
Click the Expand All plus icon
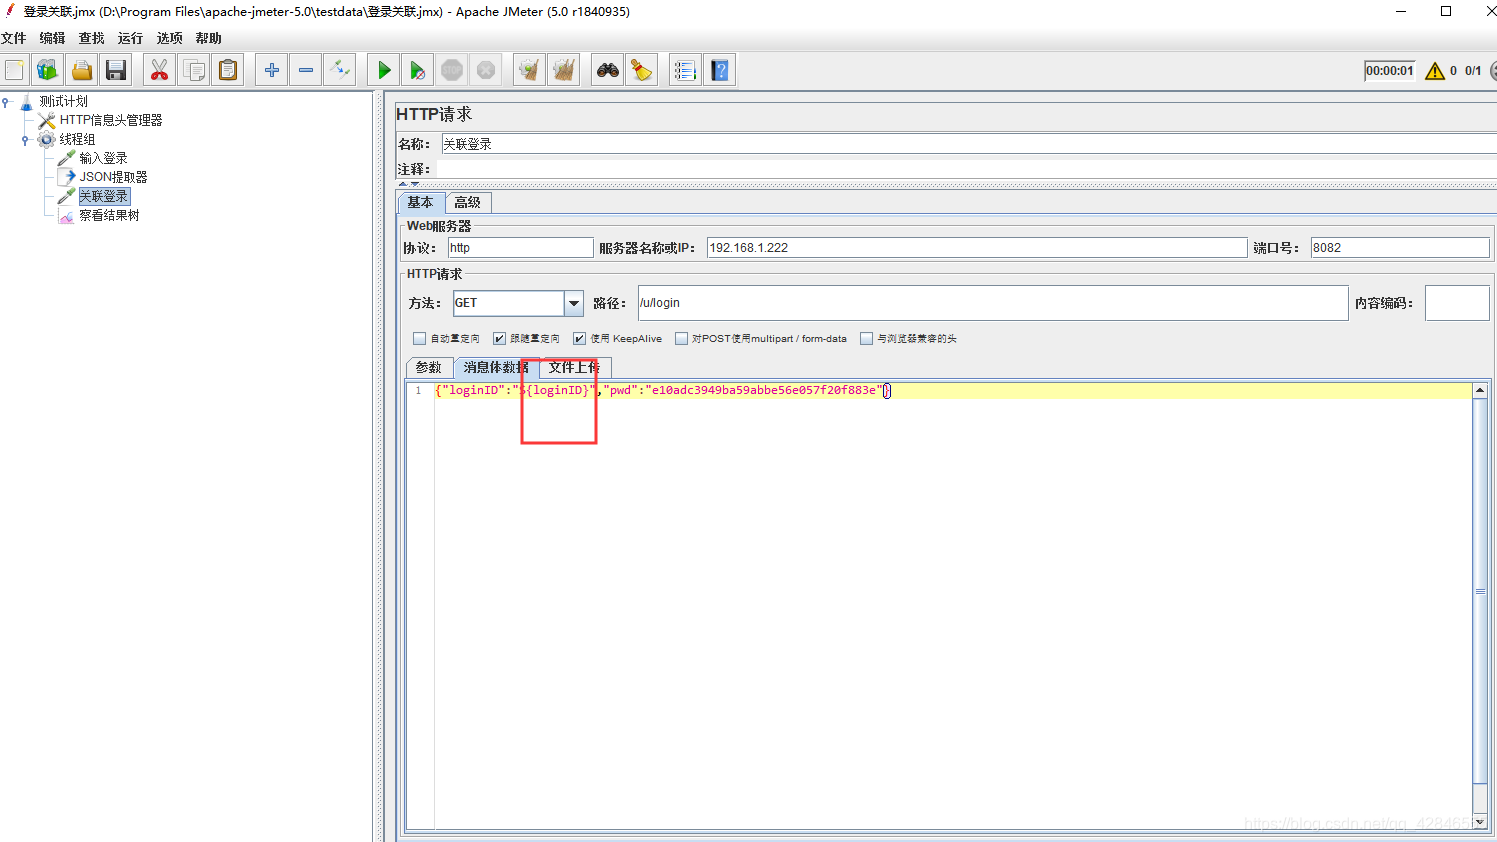click(x=271, y=70)
